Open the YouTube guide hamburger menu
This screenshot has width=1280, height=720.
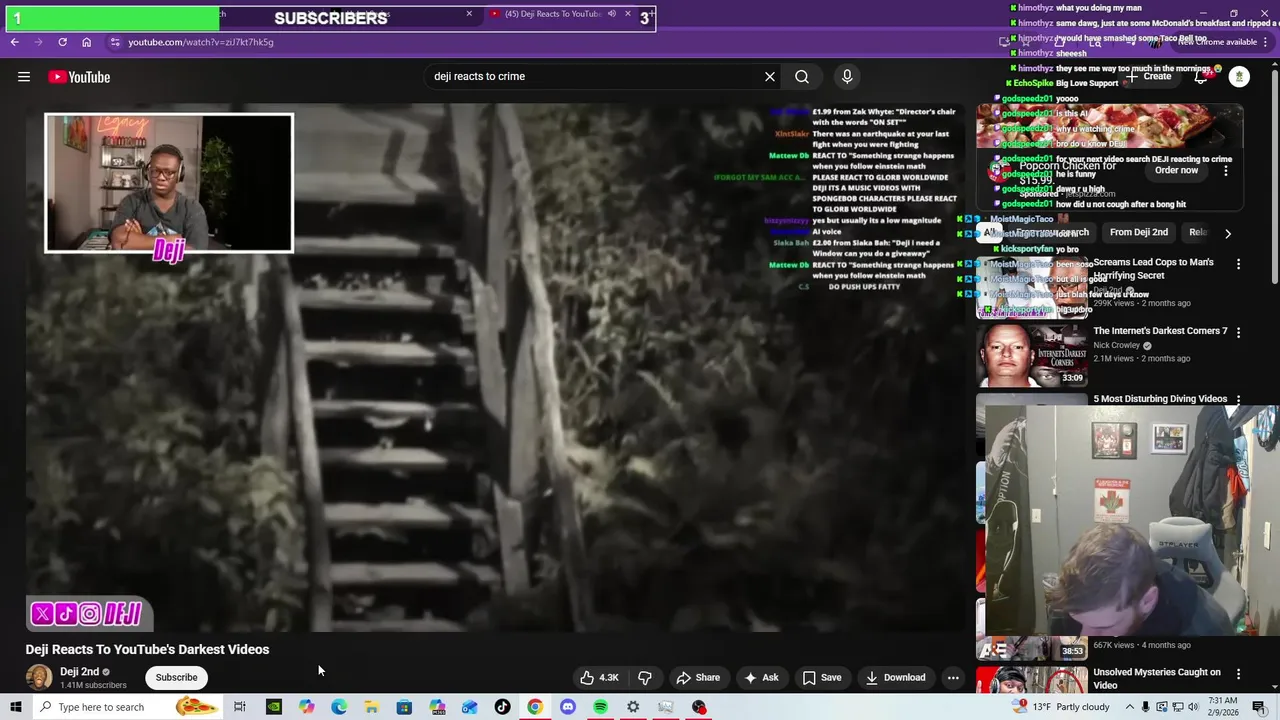[x=24, y=77]
